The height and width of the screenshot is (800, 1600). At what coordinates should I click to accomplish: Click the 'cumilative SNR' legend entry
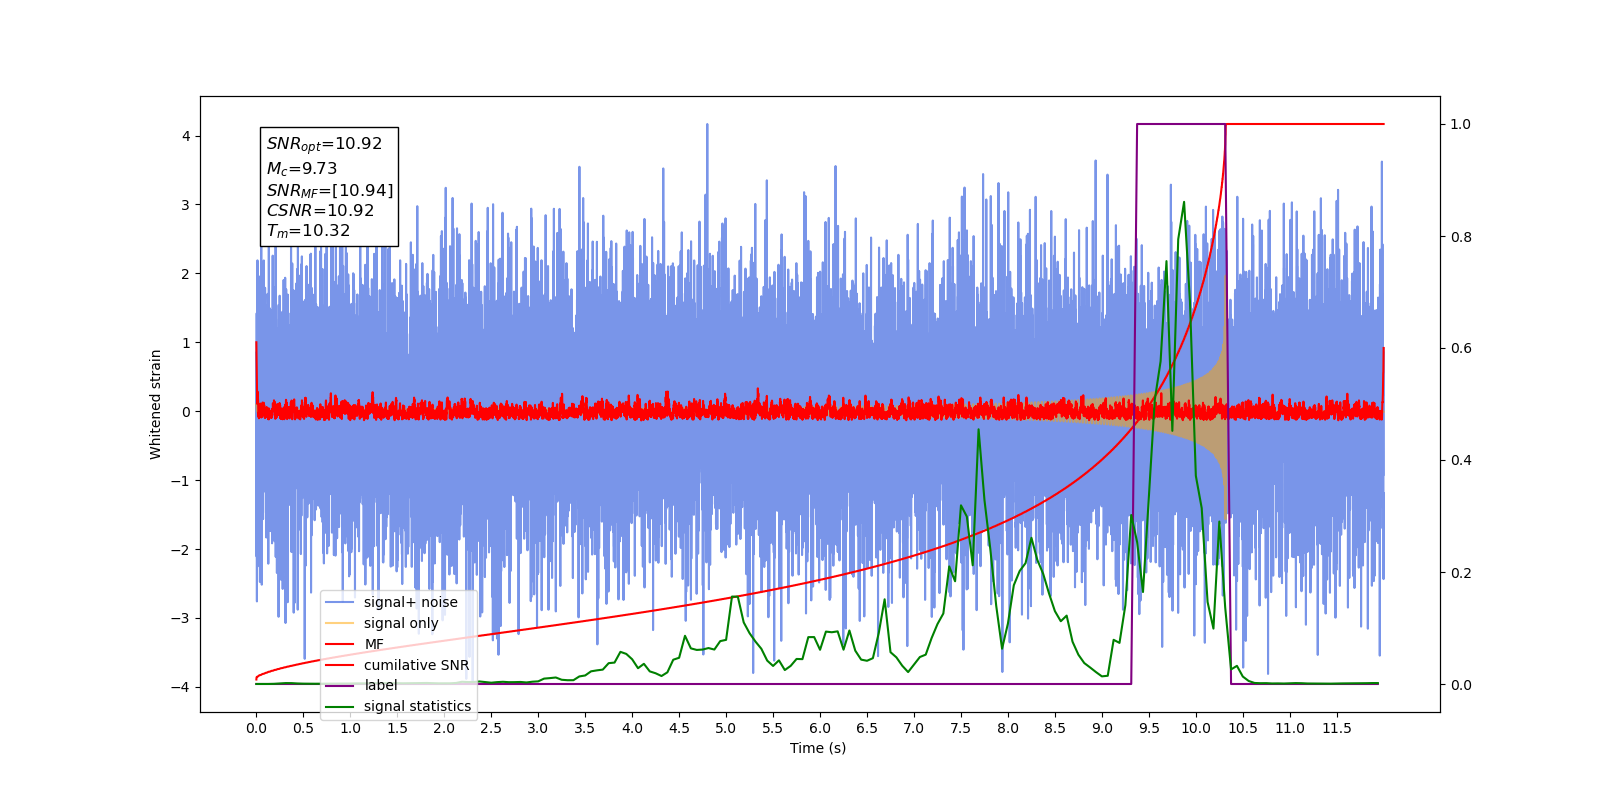416,665
